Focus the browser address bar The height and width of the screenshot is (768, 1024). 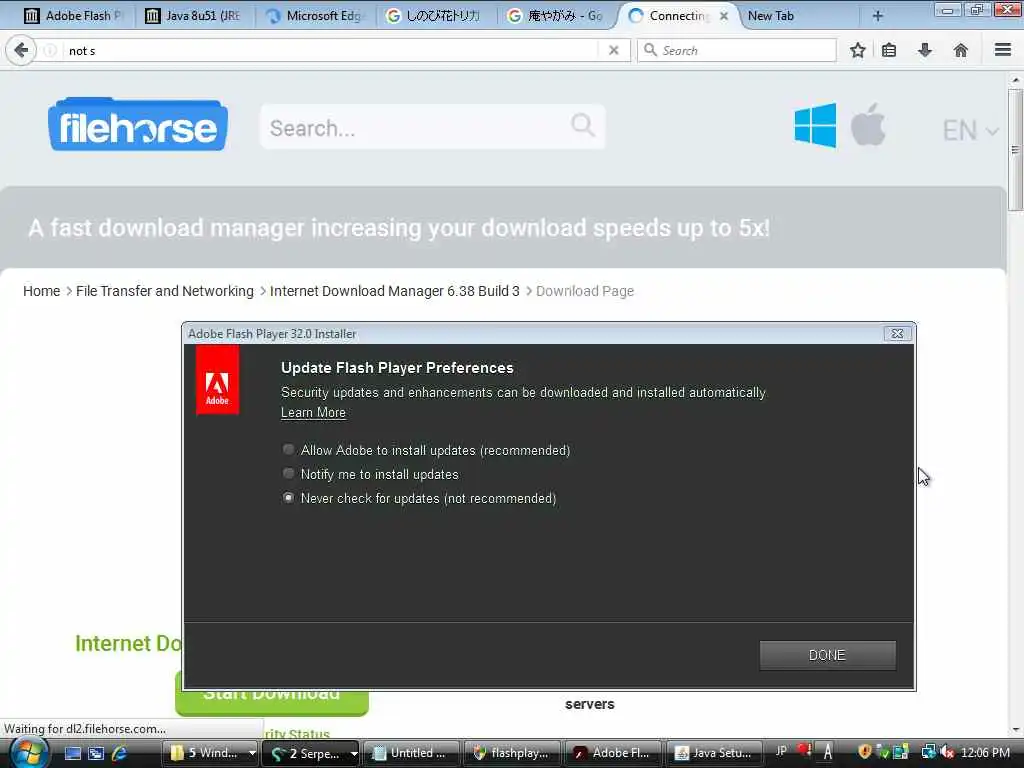tap(330, 50)
